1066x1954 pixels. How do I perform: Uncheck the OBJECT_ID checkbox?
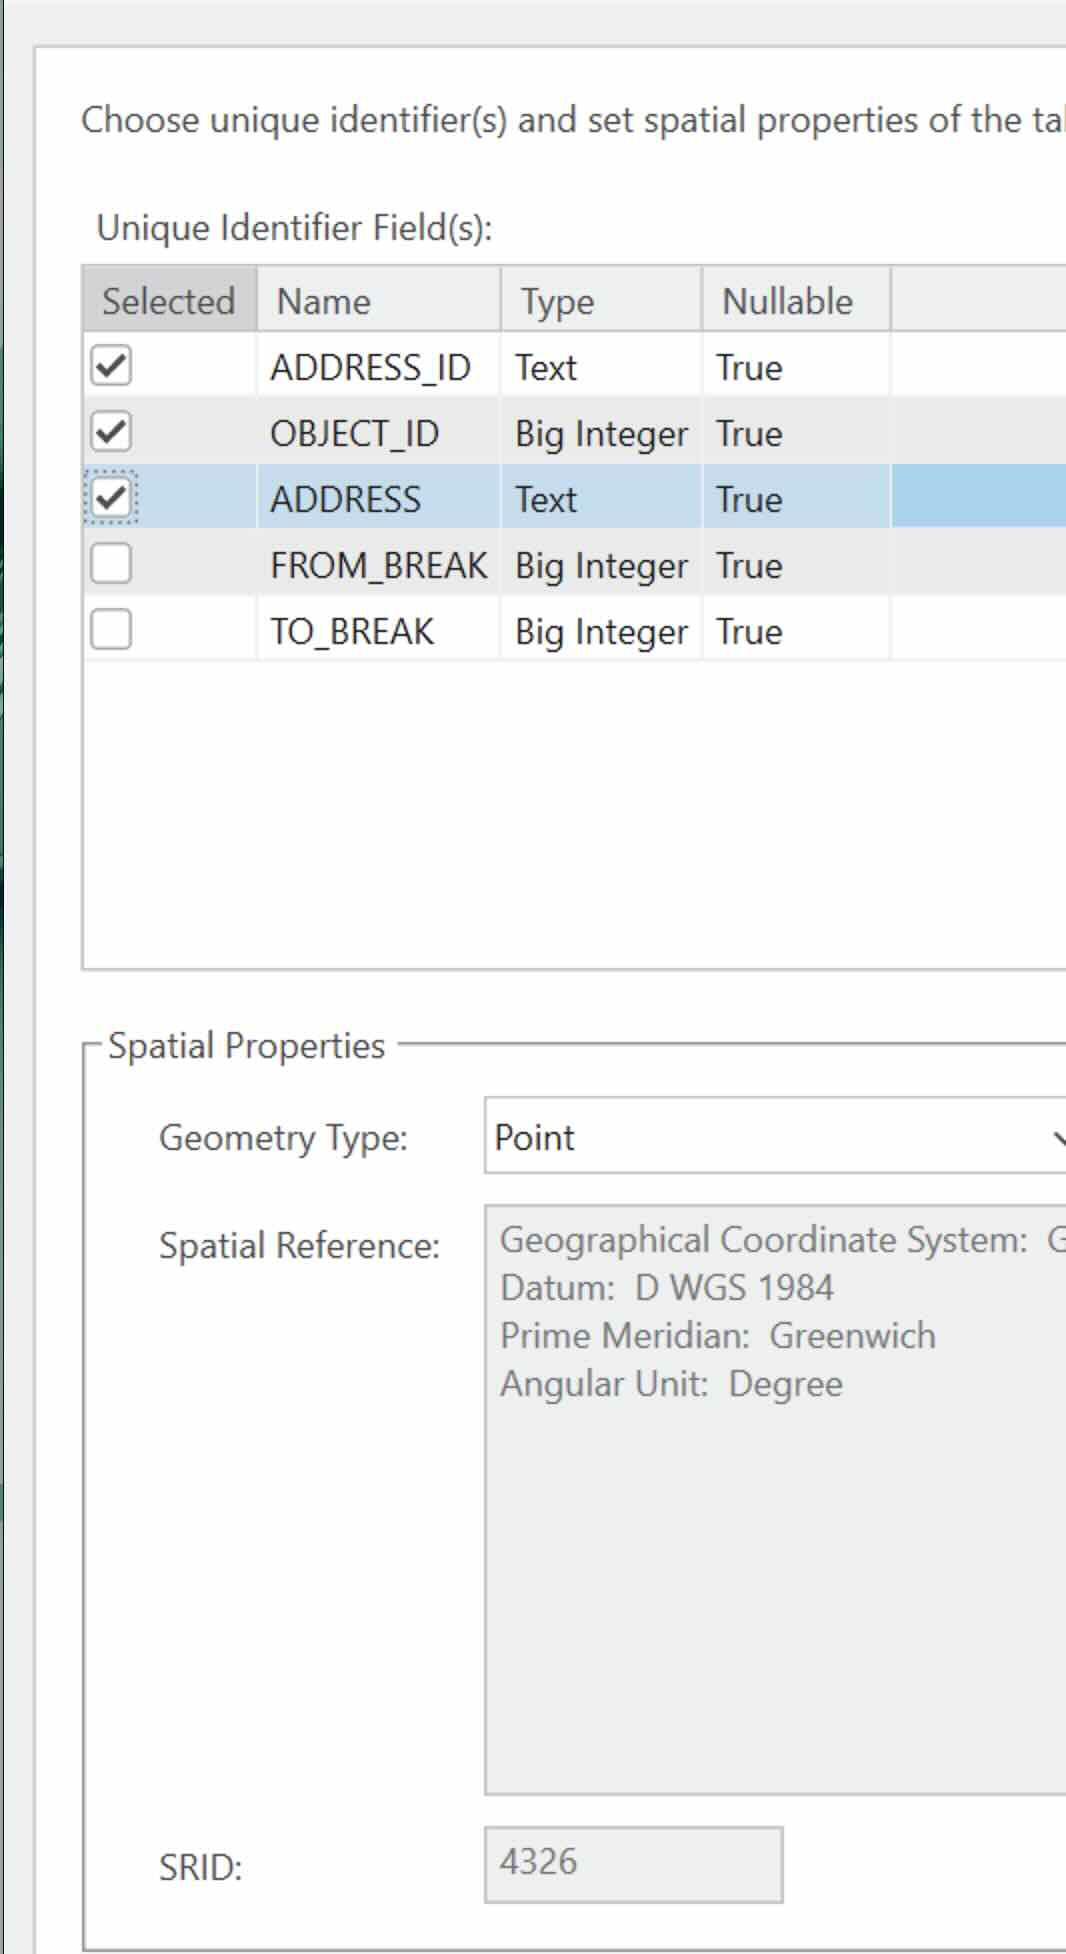111,432
